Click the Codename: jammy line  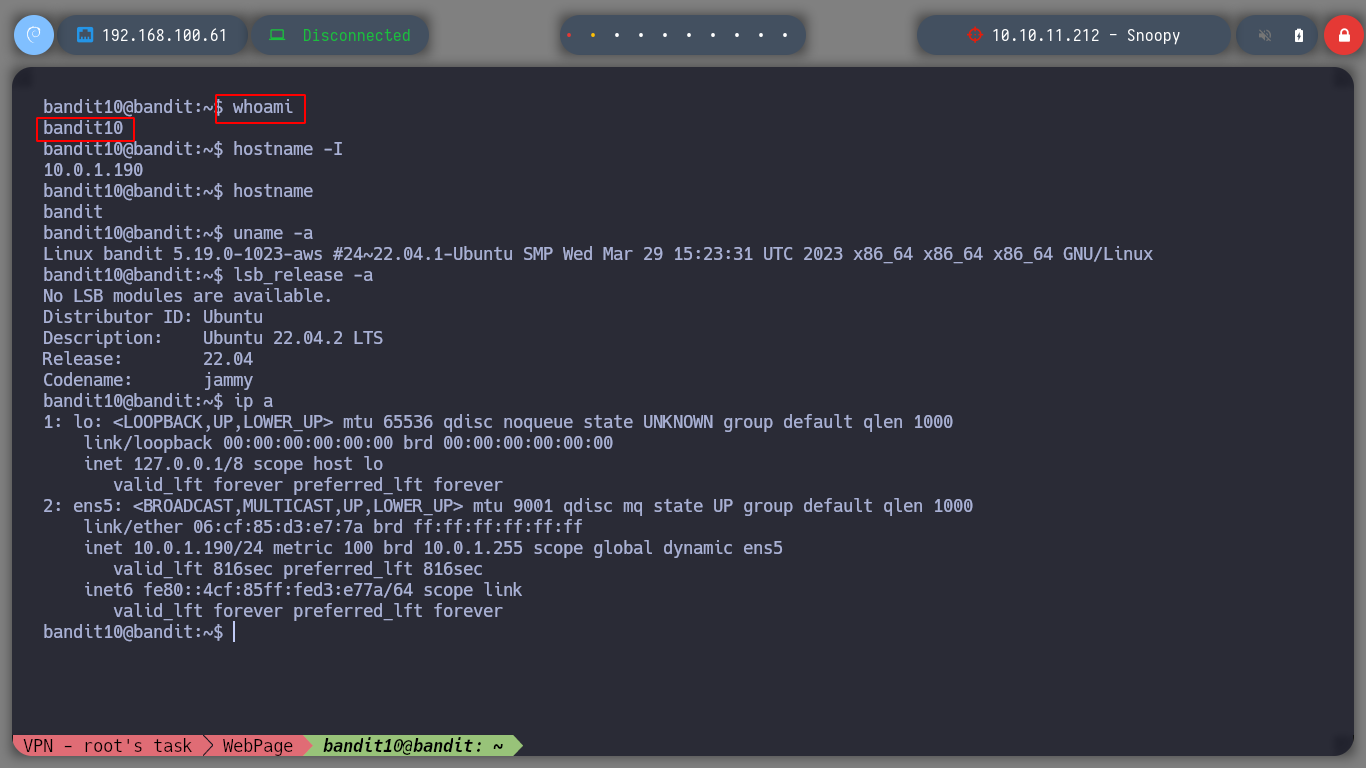pyautogui.click(x=148, y=380)
